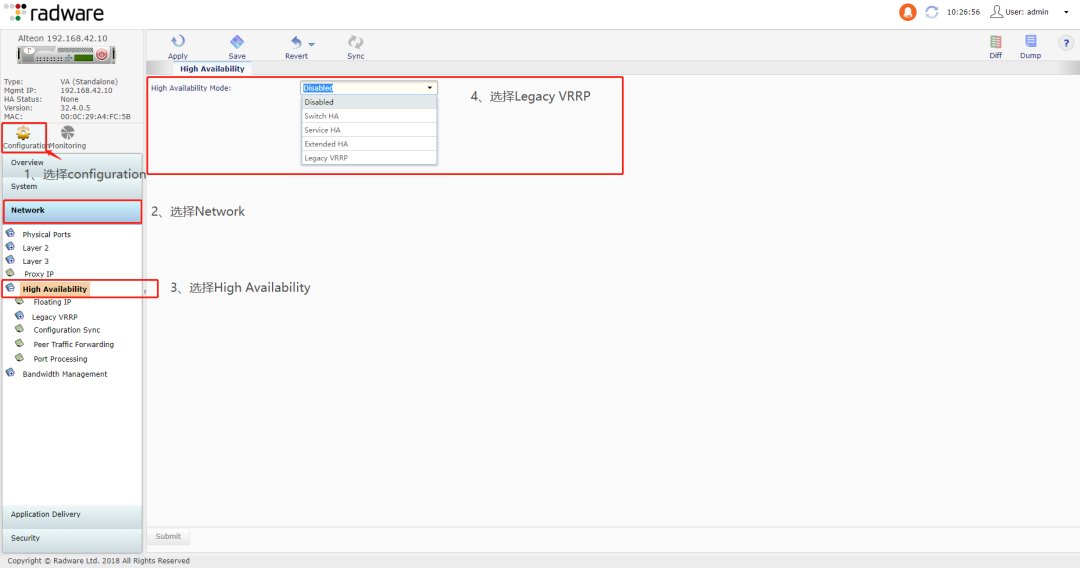Switch to the Monitoring view icon
This screenshot has width=1080, height=568.
click(x=68, y=133)
